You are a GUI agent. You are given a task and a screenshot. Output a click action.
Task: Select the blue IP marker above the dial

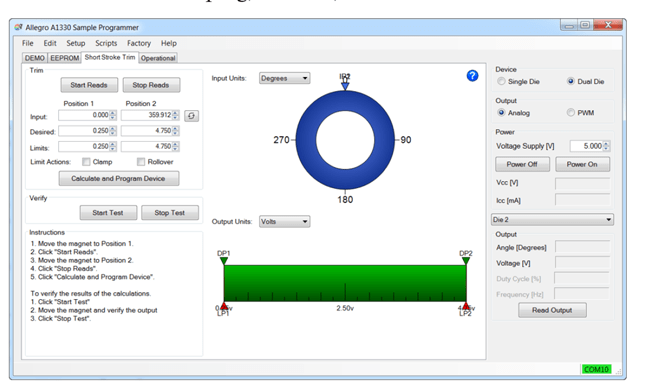[x=345, y=86]
